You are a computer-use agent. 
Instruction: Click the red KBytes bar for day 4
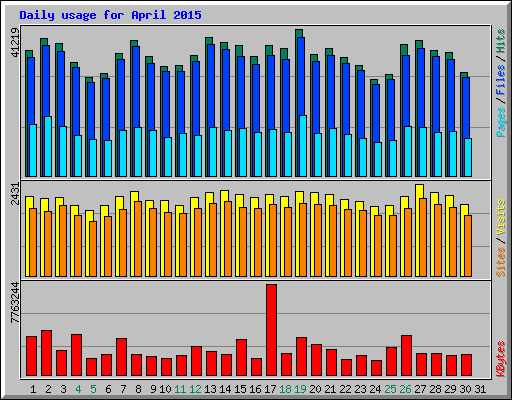[76, 355]
